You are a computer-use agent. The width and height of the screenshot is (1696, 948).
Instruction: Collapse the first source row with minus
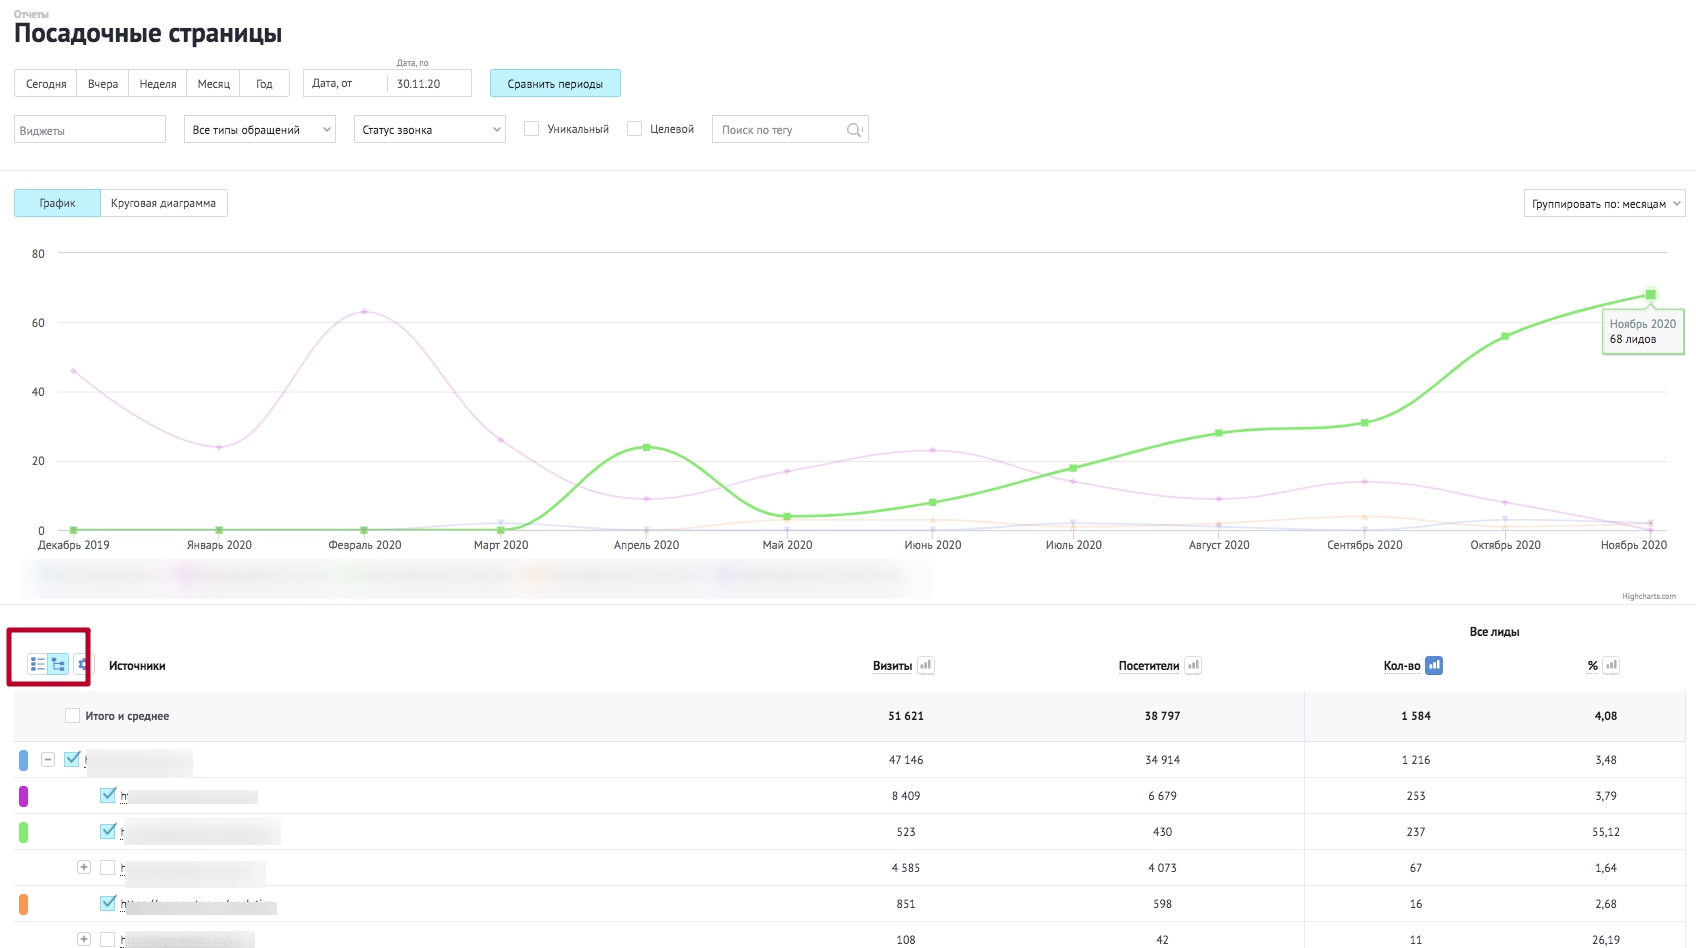[48, 760]
